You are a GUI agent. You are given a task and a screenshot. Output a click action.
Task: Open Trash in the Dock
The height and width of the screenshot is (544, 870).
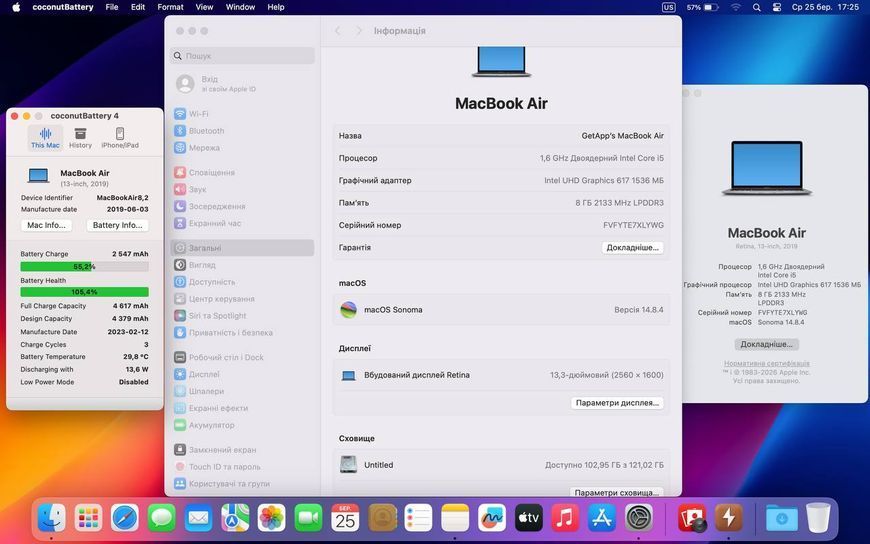point(818,518)
